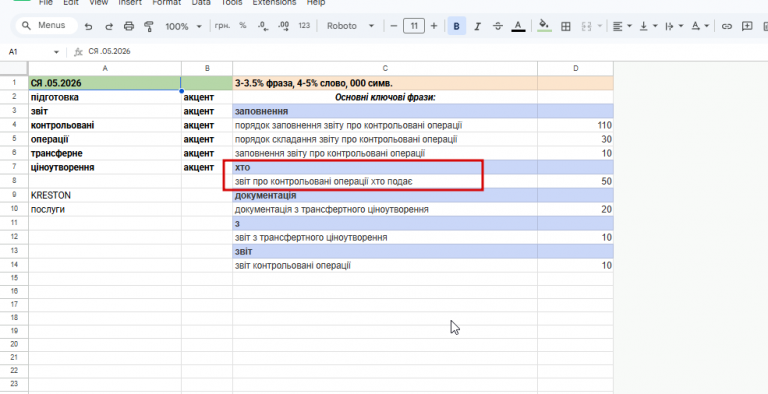Open the fill color bucket
This screenshot has width=768, height=394.
[544, 26]
